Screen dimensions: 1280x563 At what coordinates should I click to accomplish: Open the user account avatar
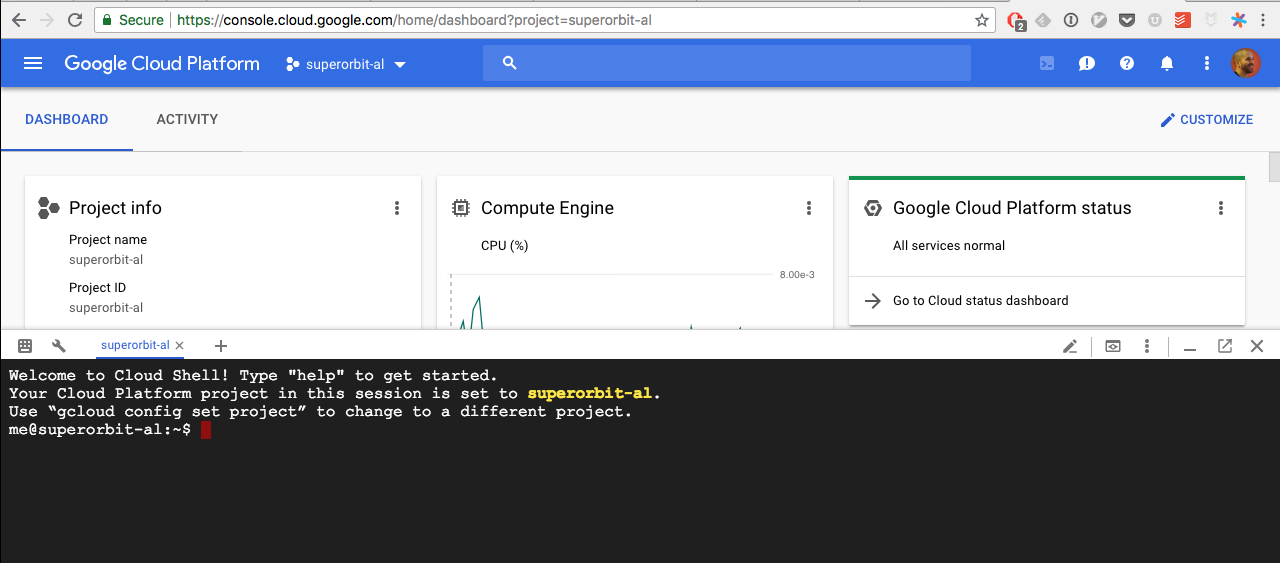coord(1246,63)
